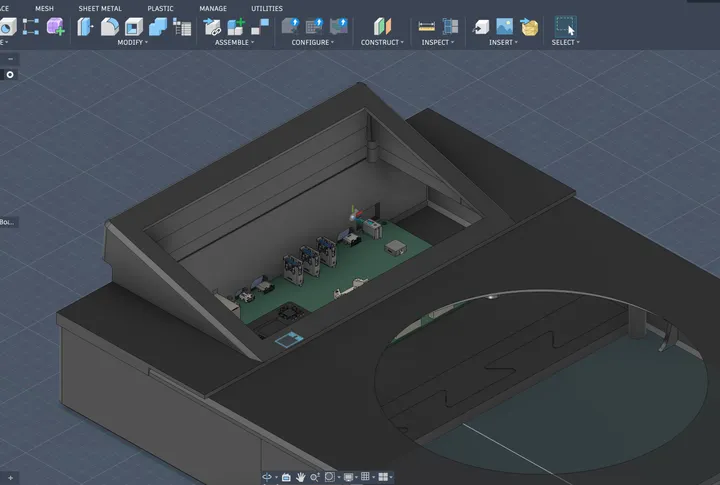Image resolution: width=720 pixels, height=485 pixels.
Task: Activate the Measure ruler icon
Action: coord(427,27)
